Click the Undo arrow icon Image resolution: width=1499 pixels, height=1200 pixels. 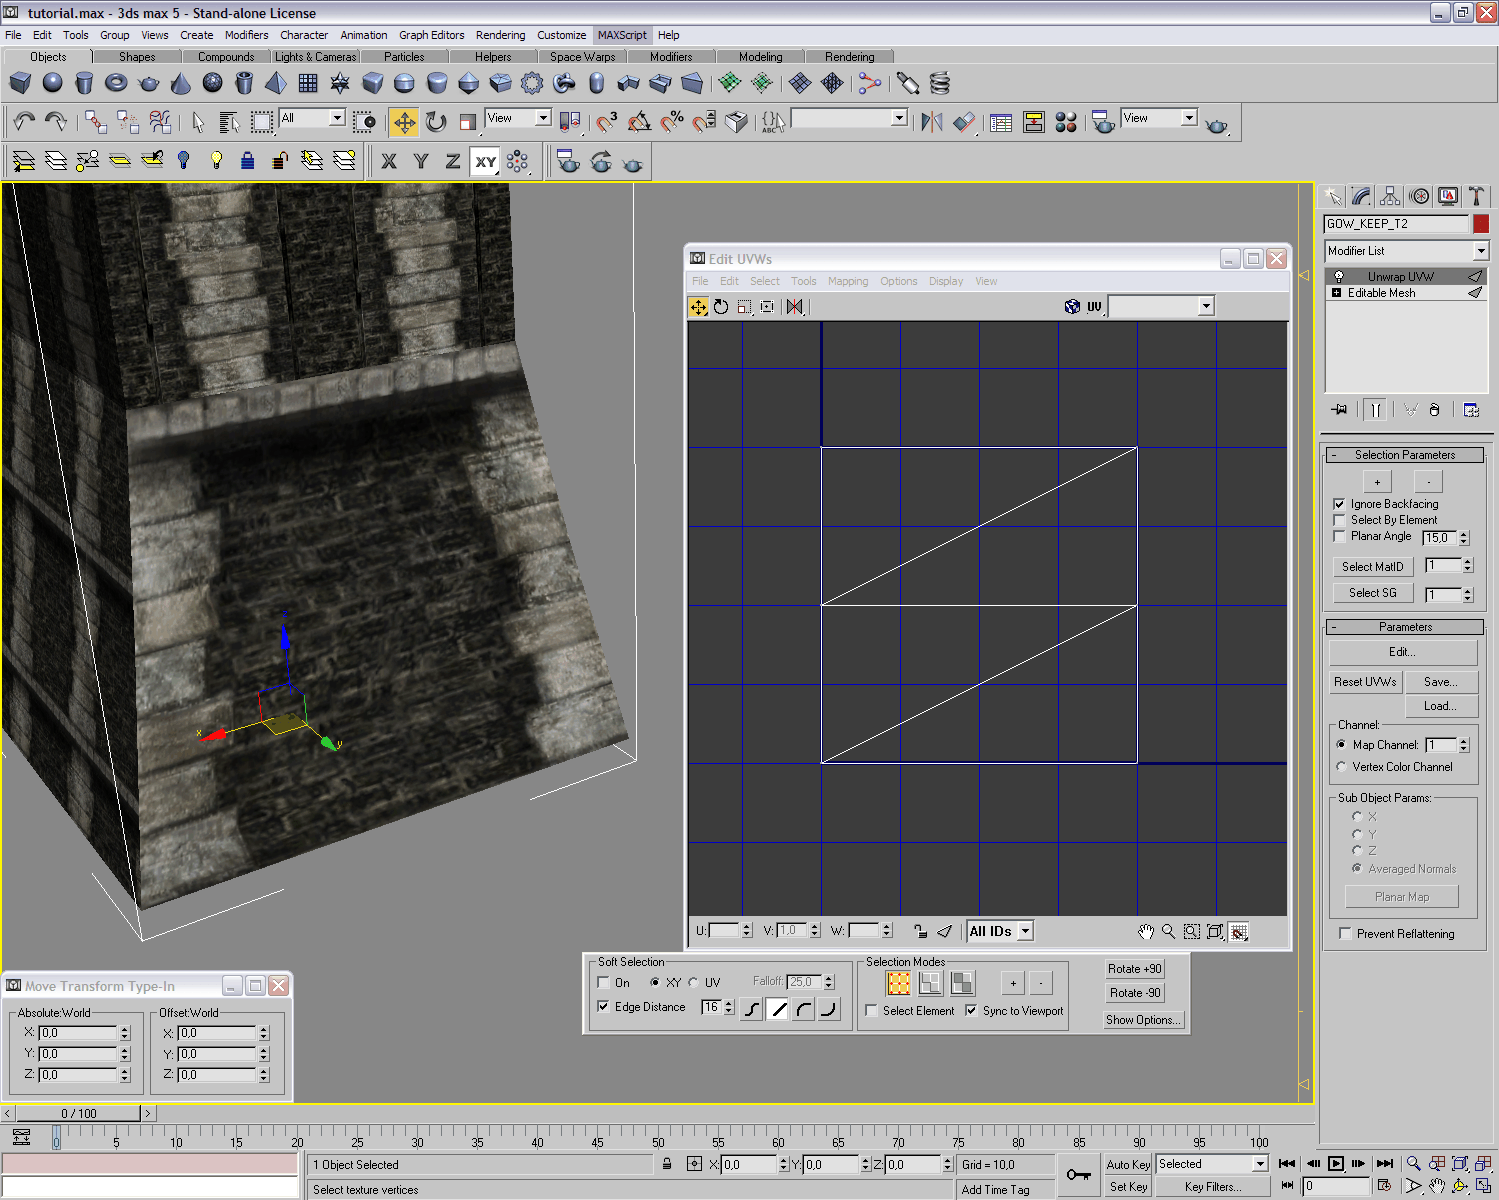tap(24, 122)
